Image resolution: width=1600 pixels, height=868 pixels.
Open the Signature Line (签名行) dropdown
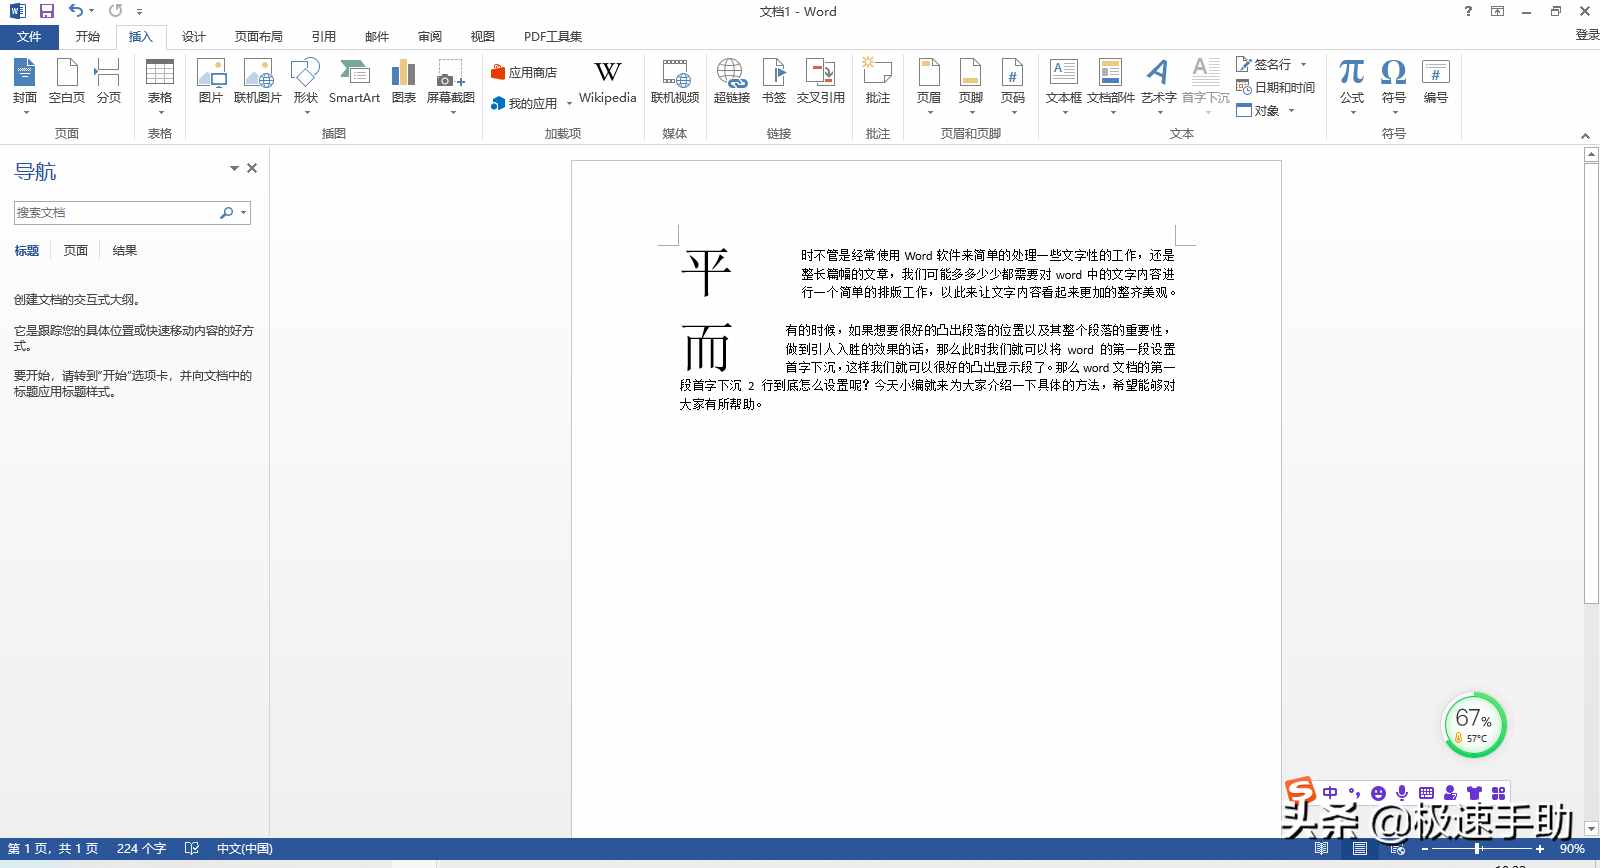[x=1303, y=64]
